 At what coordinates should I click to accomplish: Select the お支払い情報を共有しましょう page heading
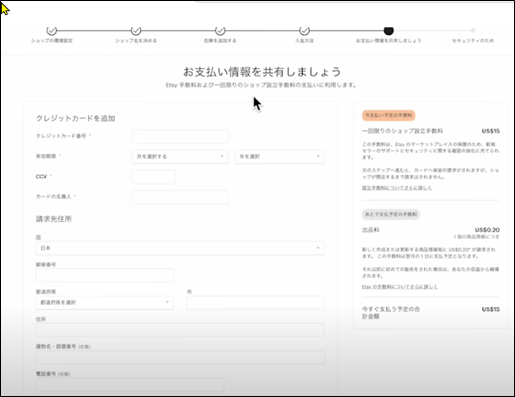click(262, 72)
